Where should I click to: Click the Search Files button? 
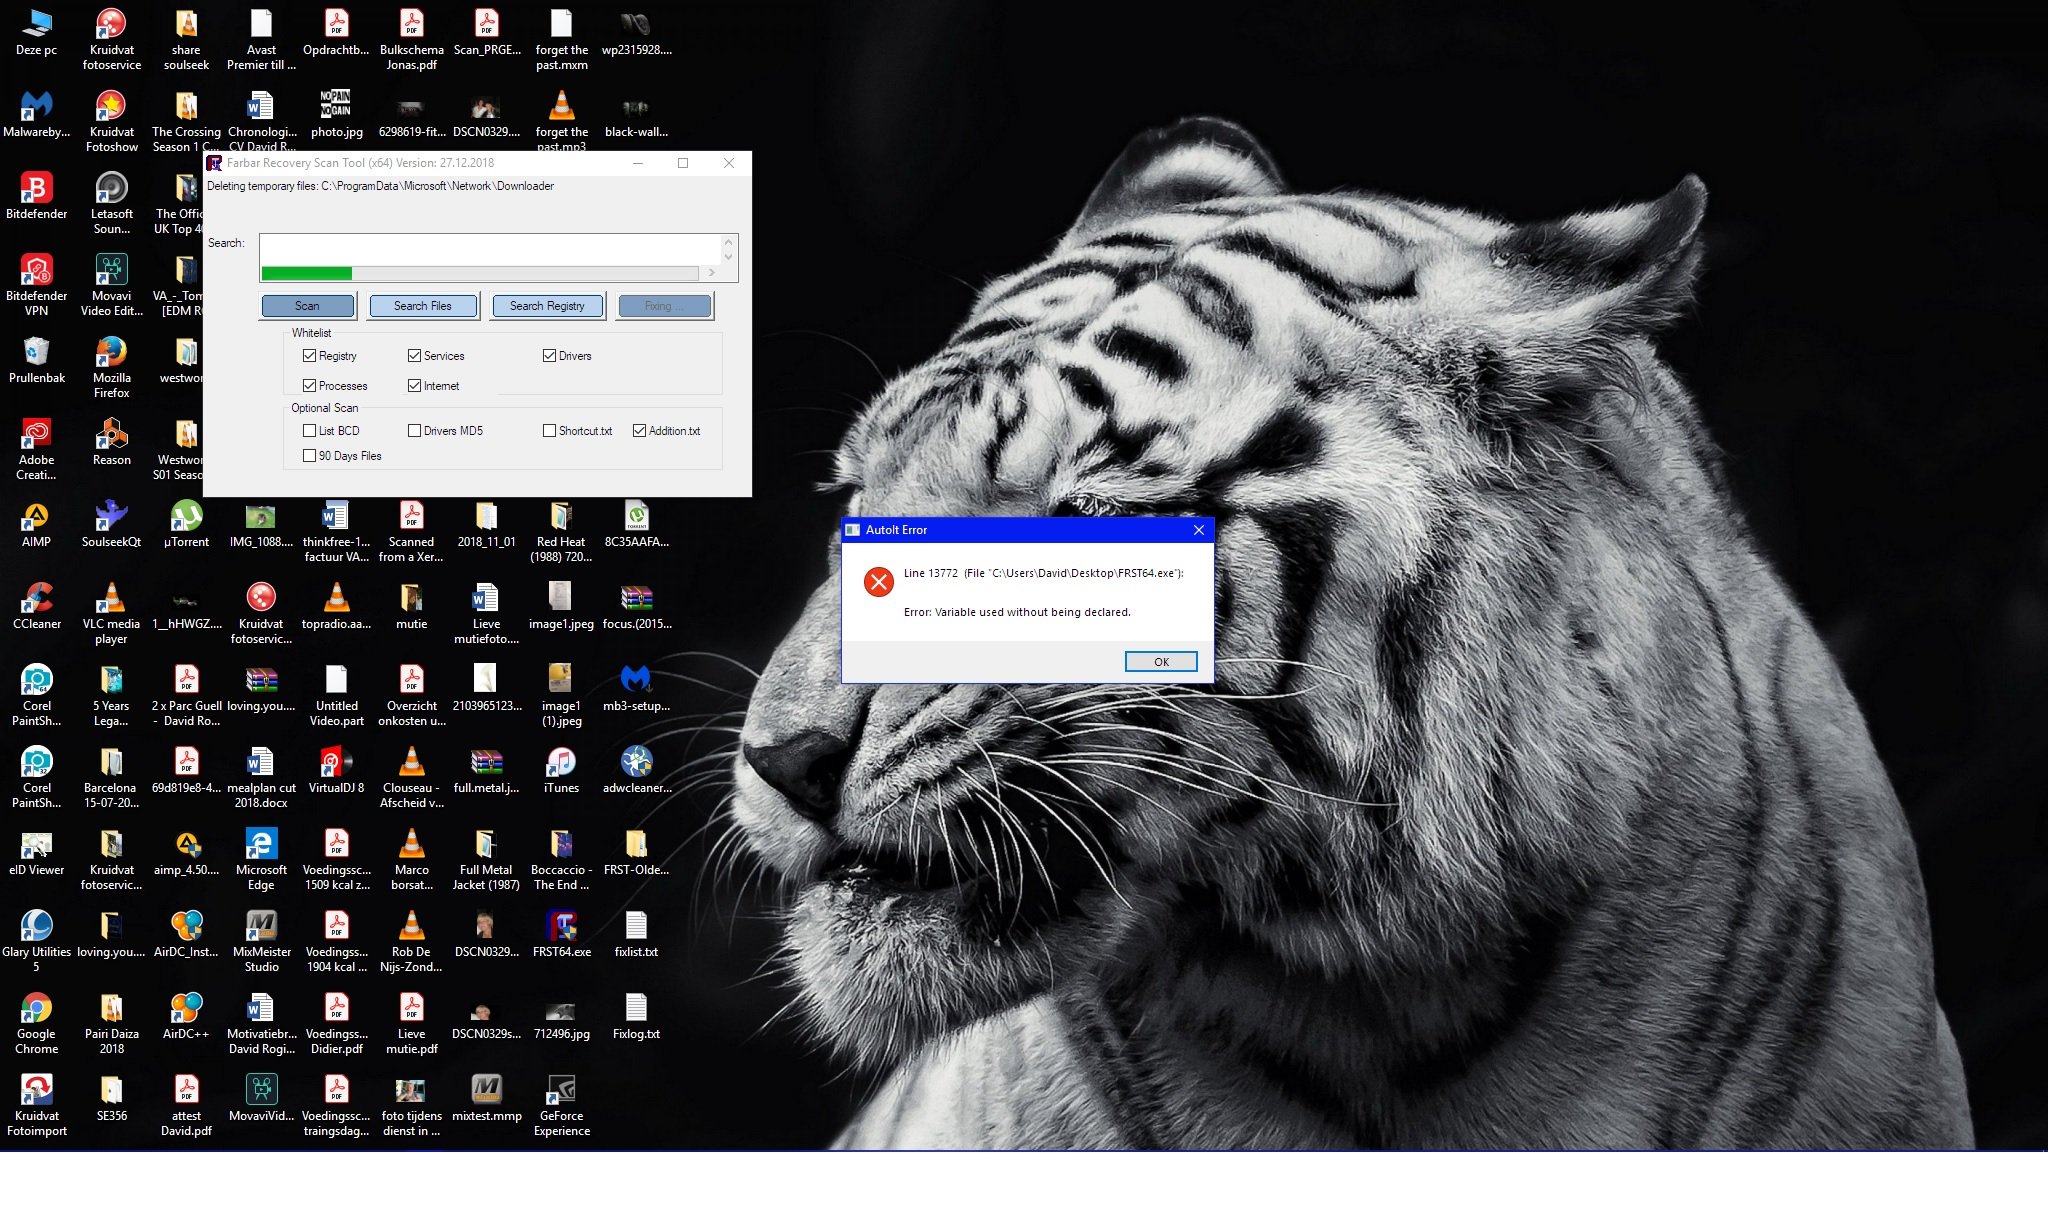coord(423,306)
